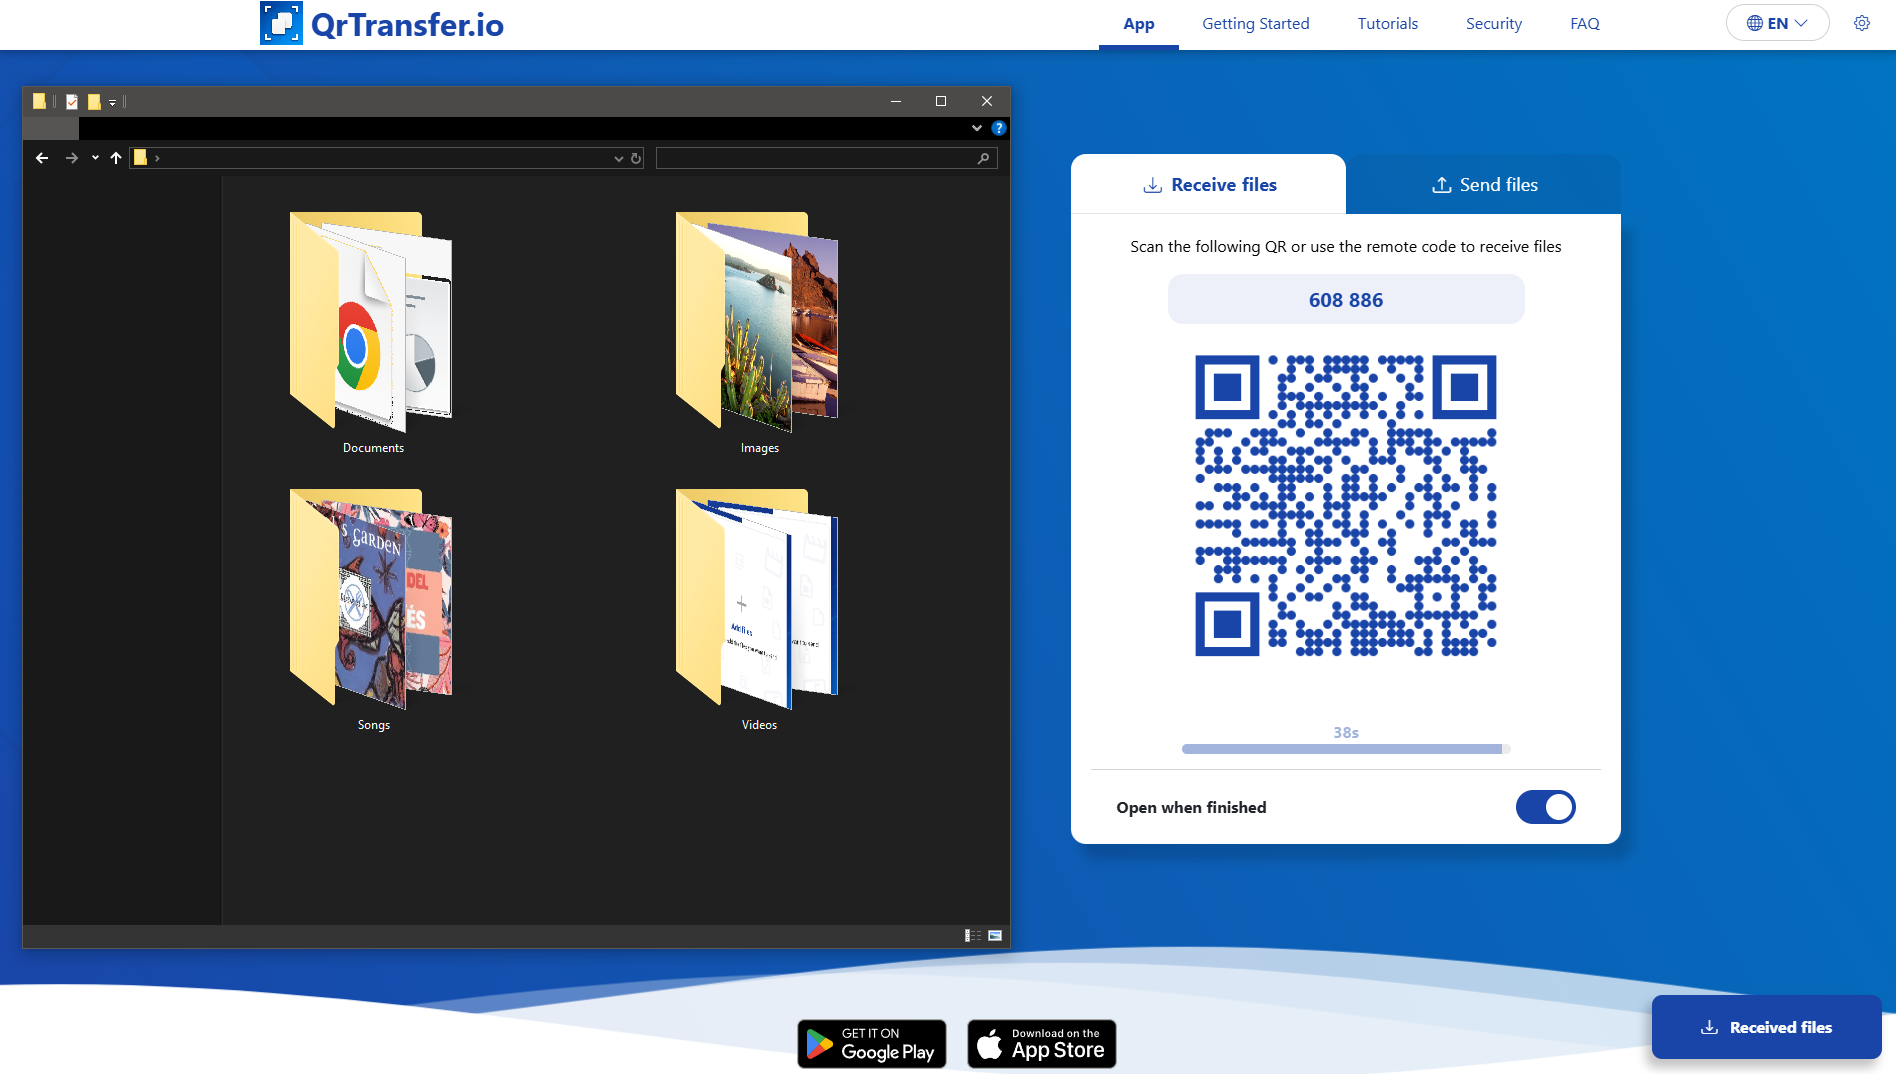
Task: Open the FAQ page
Action: pyautogui.click(x=1584, y=23)
